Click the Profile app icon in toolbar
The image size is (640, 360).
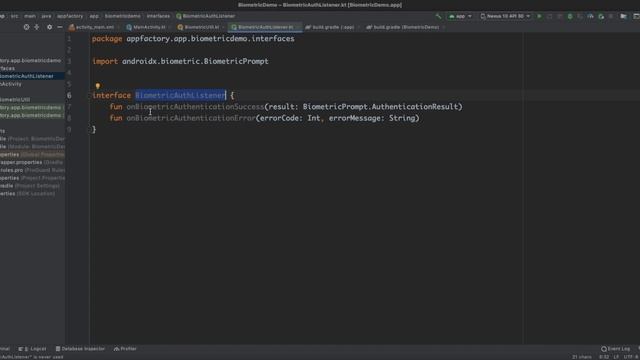click(590, 16)
